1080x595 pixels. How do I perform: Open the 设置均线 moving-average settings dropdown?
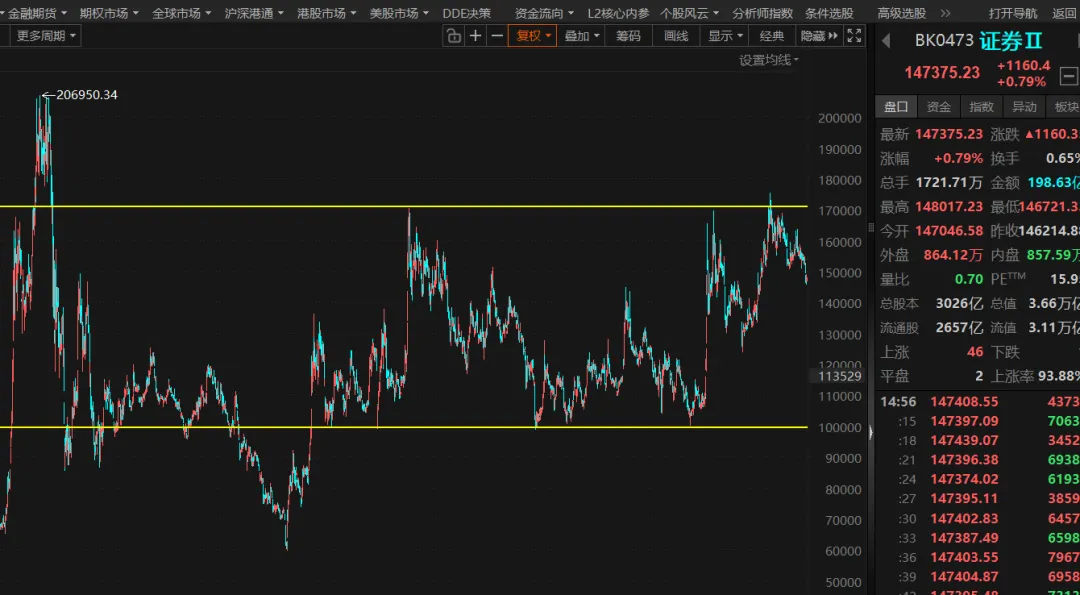[x=769, y=60]
